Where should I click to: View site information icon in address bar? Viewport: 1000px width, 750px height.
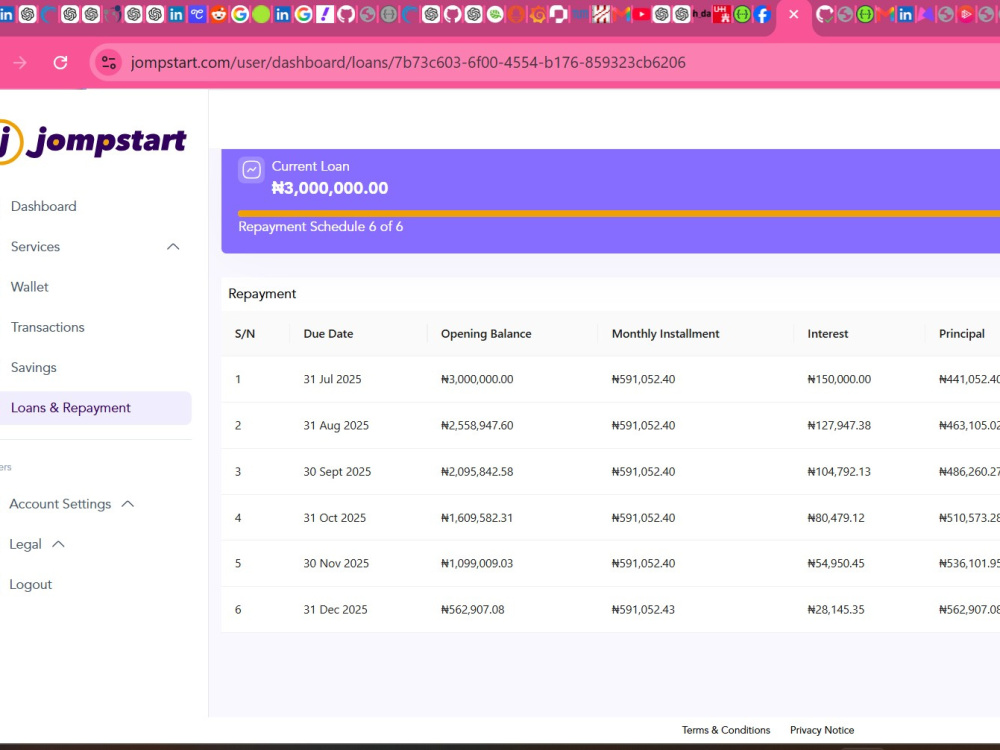click(109, 62)
